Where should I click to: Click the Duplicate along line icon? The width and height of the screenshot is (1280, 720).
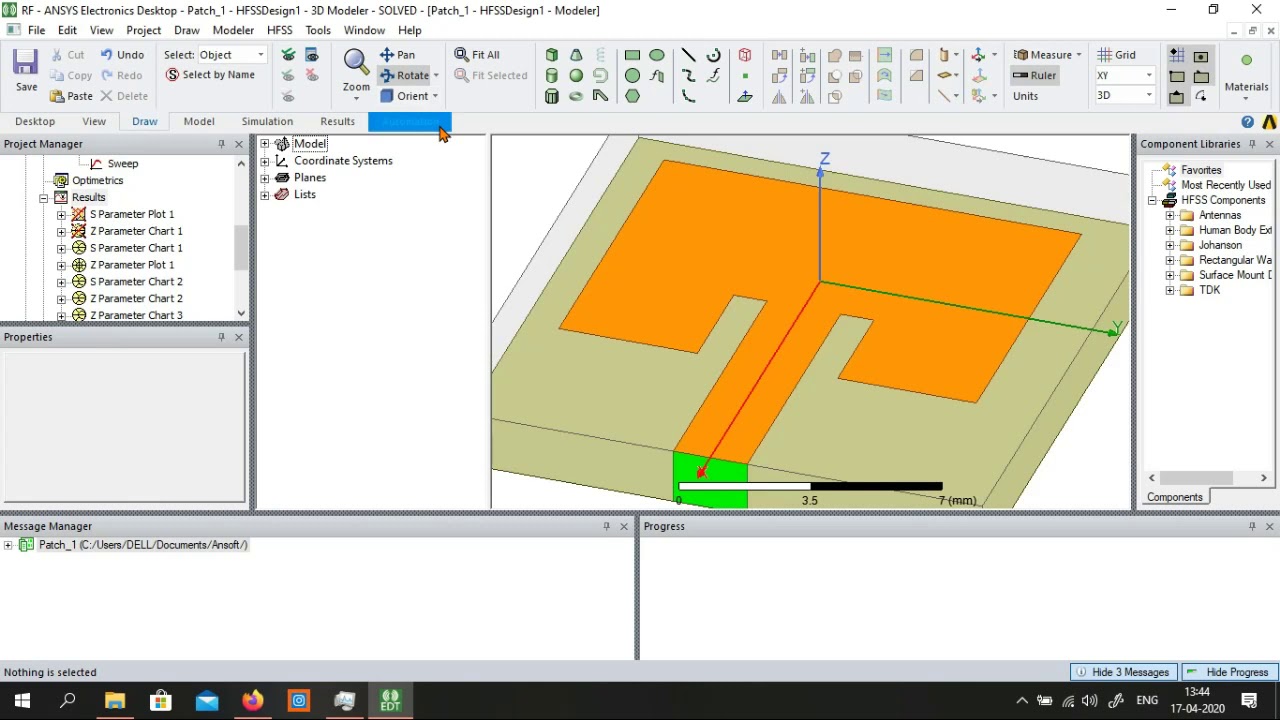point(807,55)
